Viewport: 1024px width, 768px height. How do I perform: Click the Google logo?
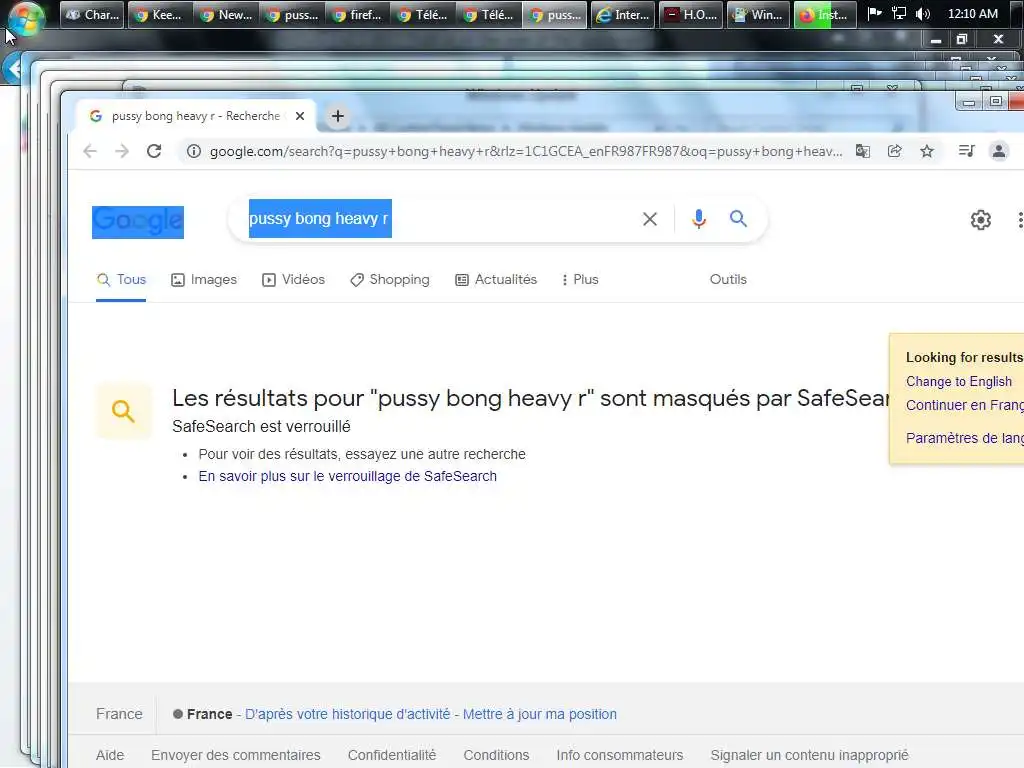click(x=138, y=222)
